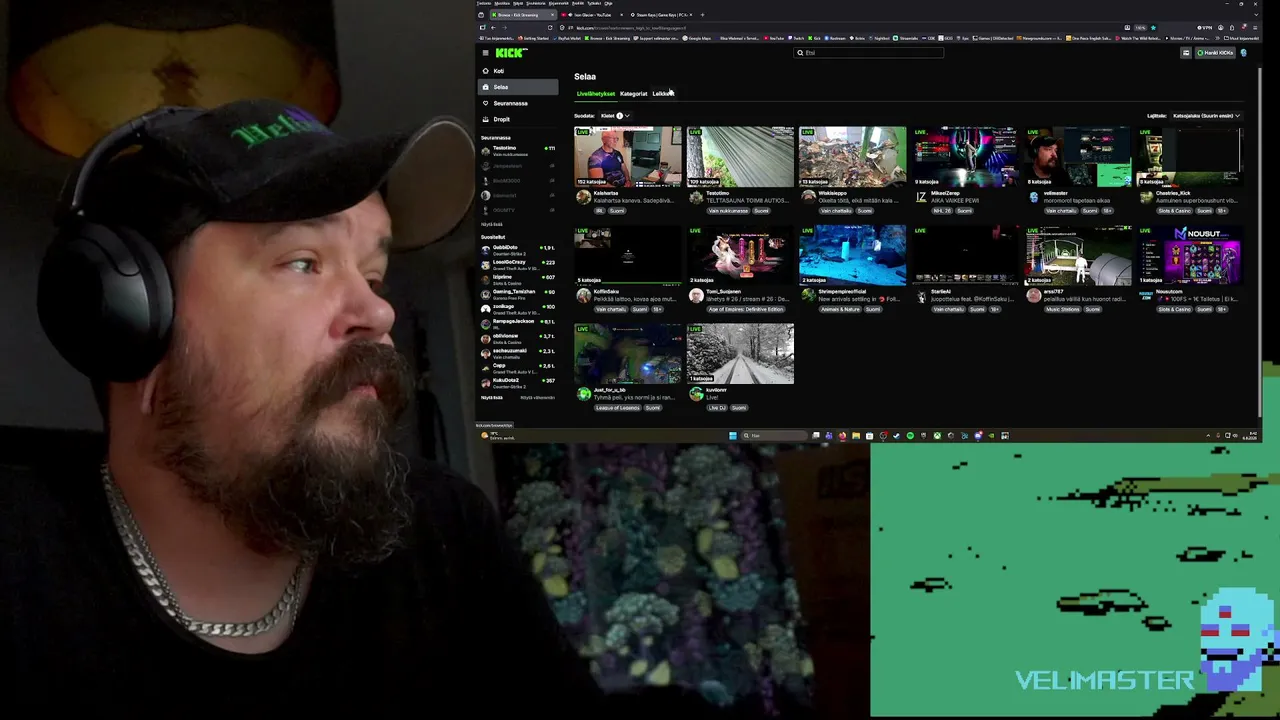The height and width of the screenshot is (720, 1280).
Task: Open GabbiDoto in recommended channels
Action: pyautogui.click(x=518, y=250)
